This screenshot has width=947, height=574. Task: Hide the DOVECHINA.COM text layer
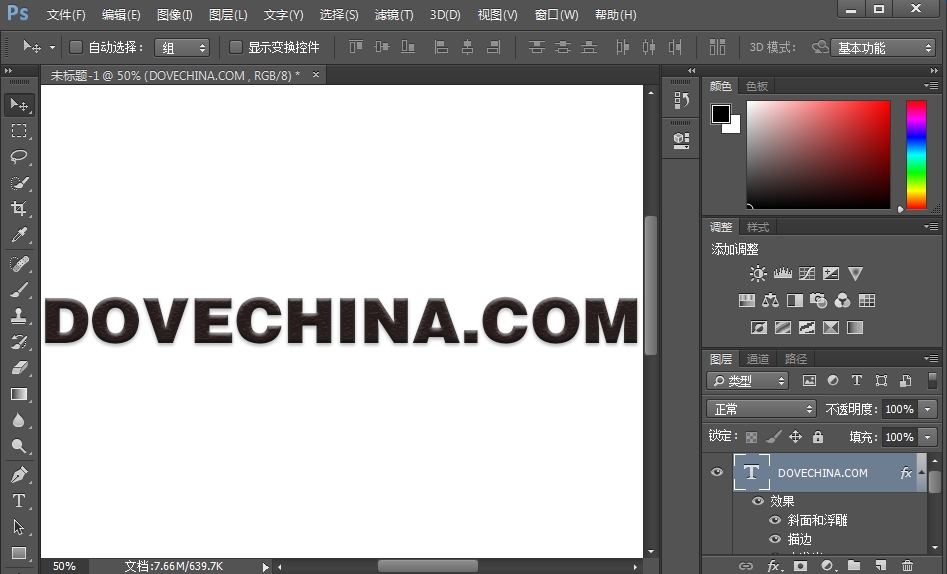(x=716, y=472)
